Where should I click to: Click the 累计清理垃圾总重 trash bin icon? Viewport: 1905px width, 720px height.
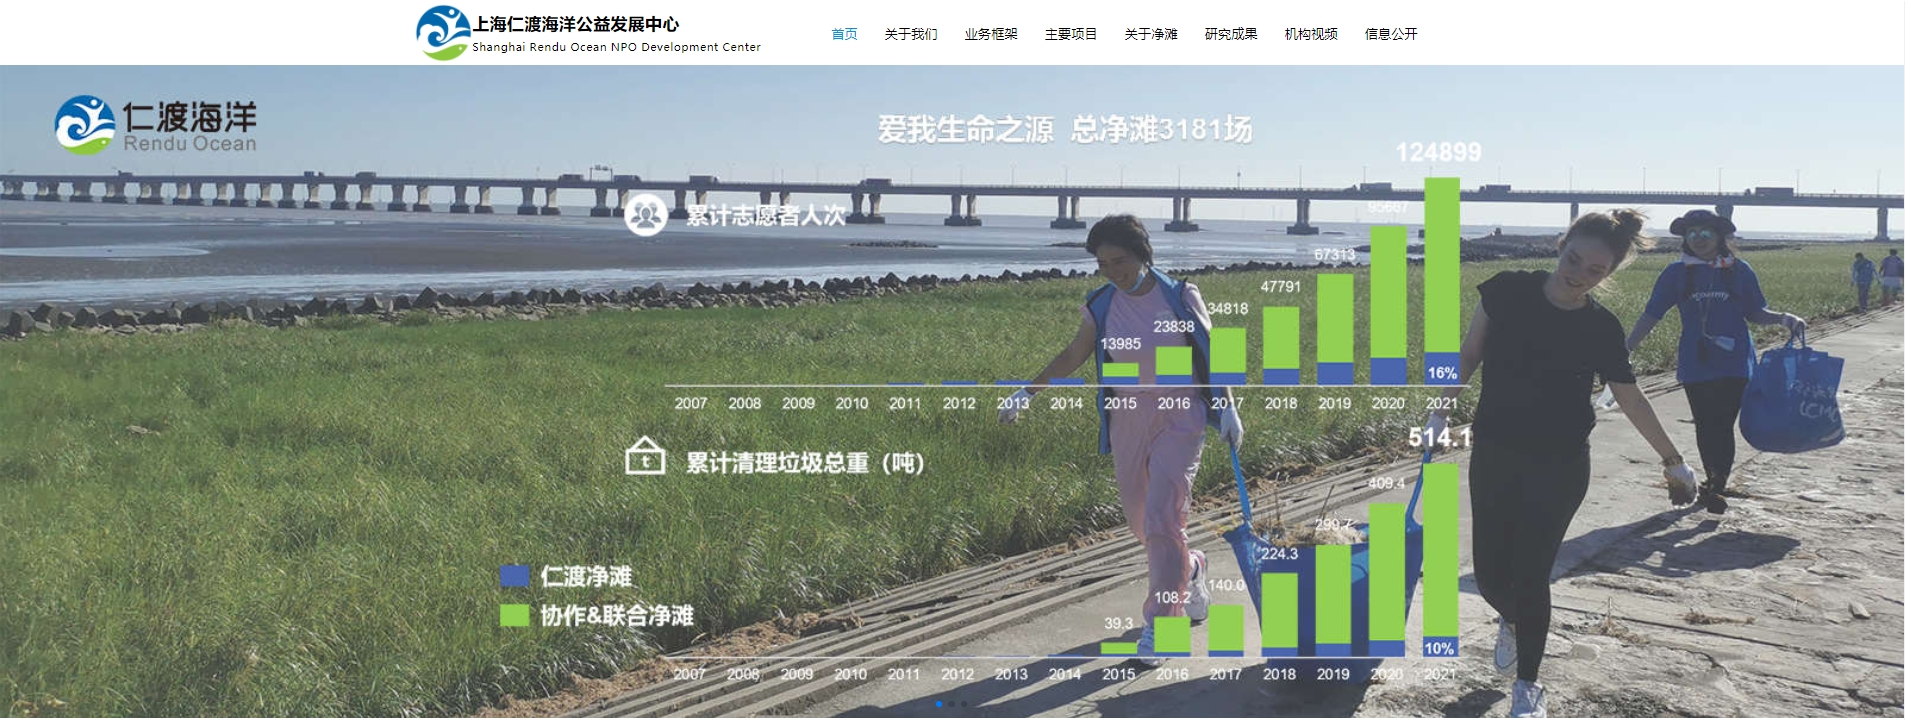[x=645, y=456]
